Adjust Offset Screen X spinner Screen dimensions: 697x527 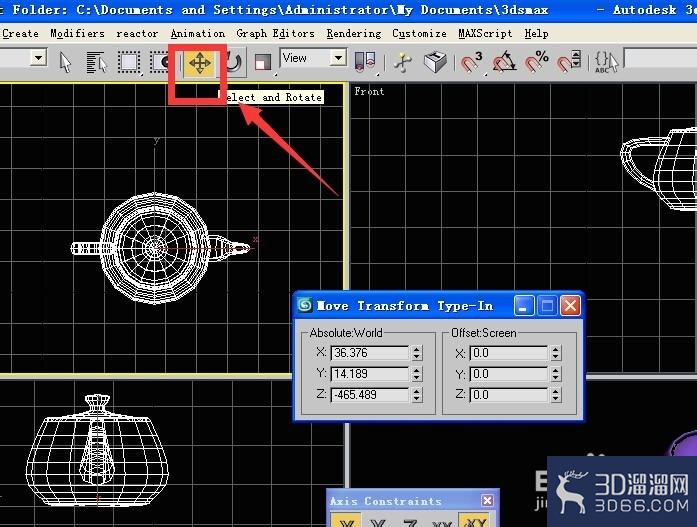pyautogui.click(x=555, y=353)
